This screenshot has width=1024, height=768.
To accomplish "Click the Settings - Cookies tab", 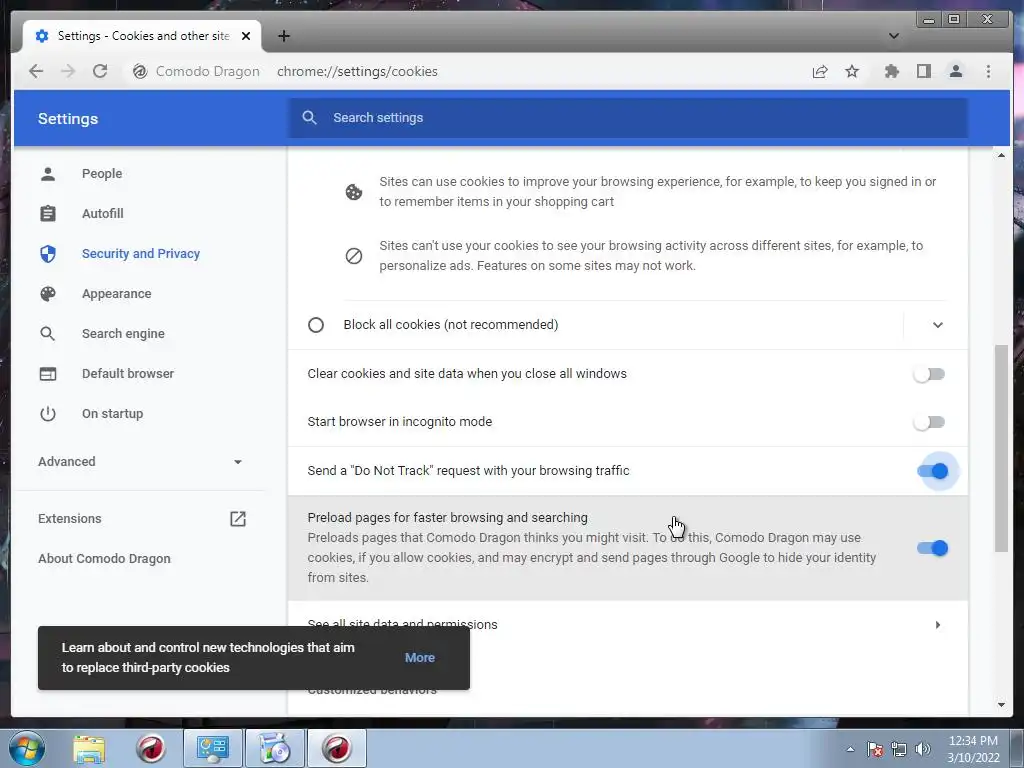I will tap(142, 36).
